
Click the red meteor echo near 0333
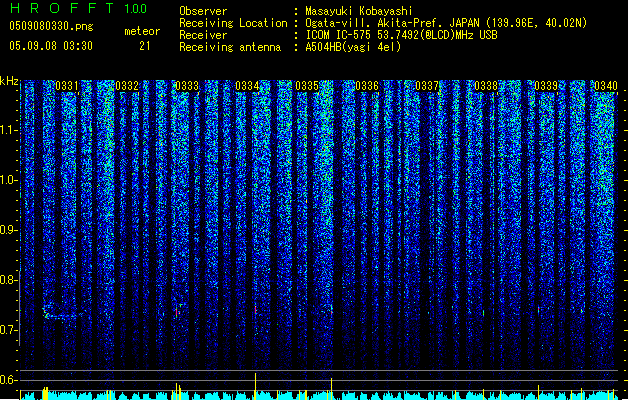(x=177, y=312)
